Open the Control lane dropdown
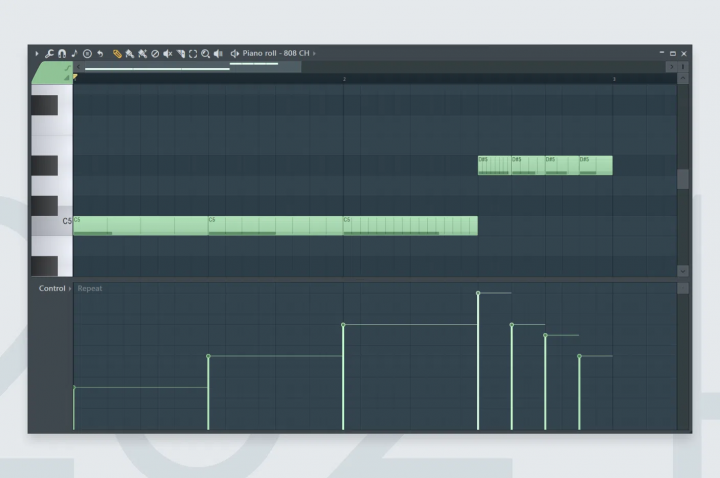This screenshot has width=720, height=478. (55, 288)
